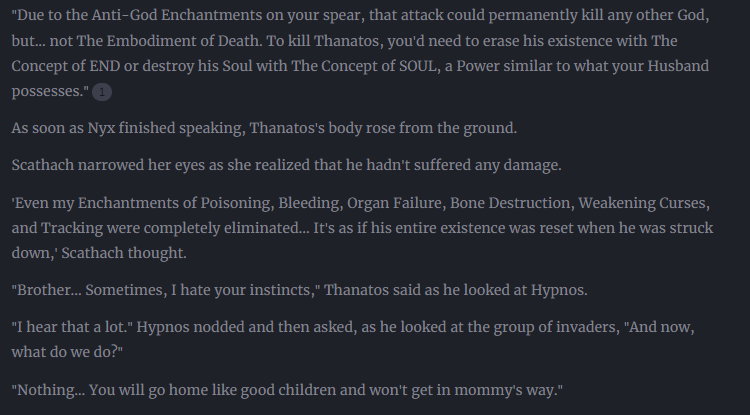Click the line "Brother... Sometimes, I hate your instincts"
Image resolution: width=750 pixels, height=415 pixels.
click(299, 290)
